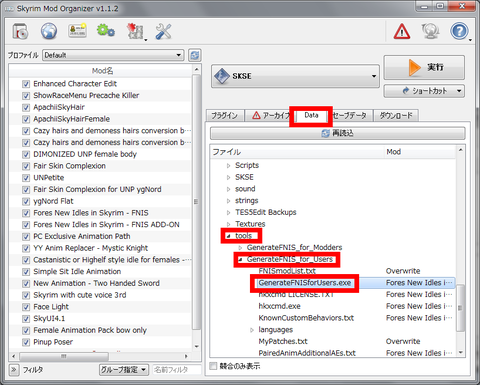
Task: Click the Reload button
Action: (337, 133)
